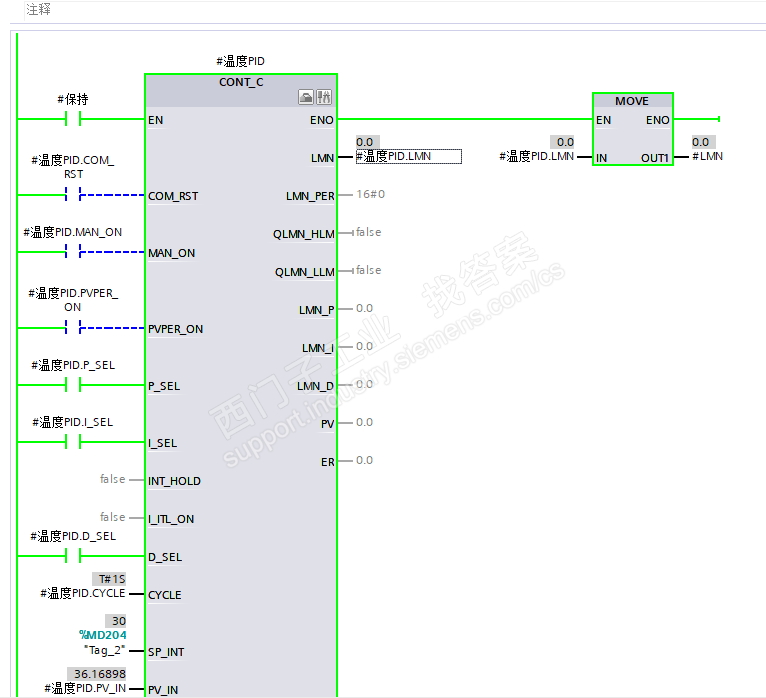Click the CONT_C ENO pin label

click(x=321, y=120)
